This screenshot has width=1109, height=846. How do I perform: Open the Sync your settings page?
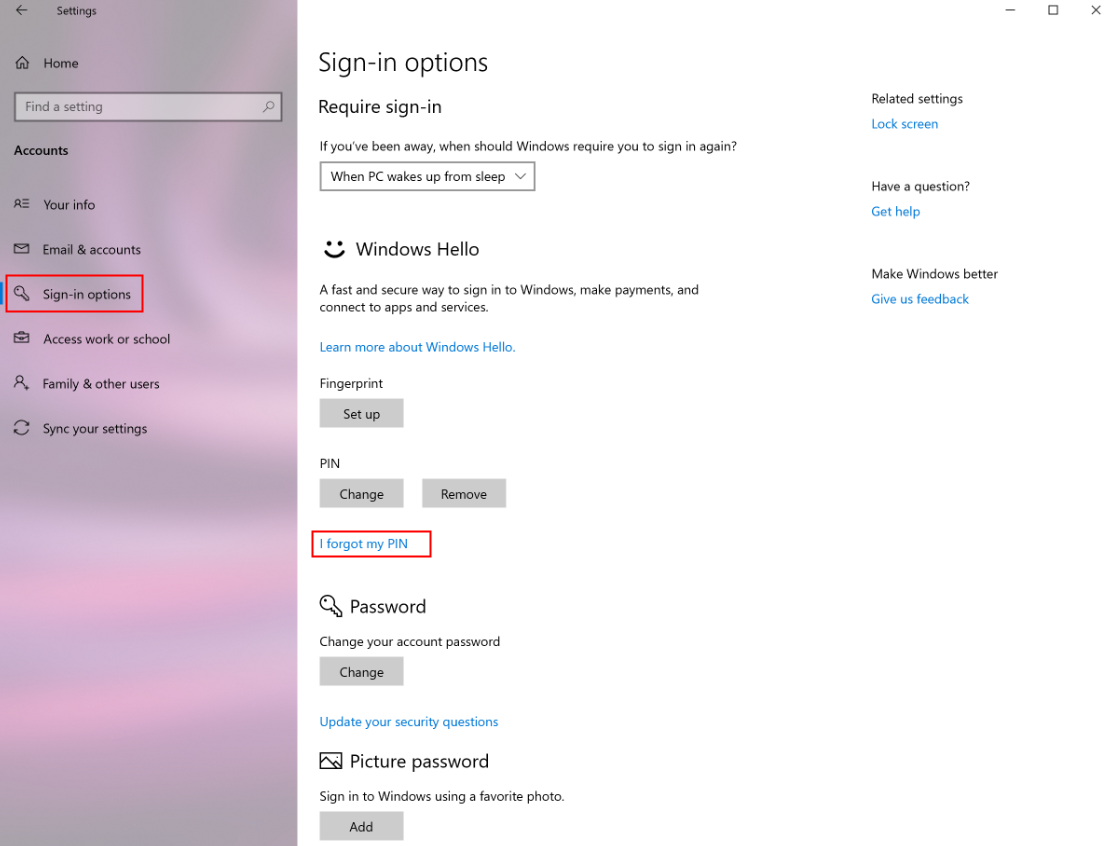click(95, 428)
